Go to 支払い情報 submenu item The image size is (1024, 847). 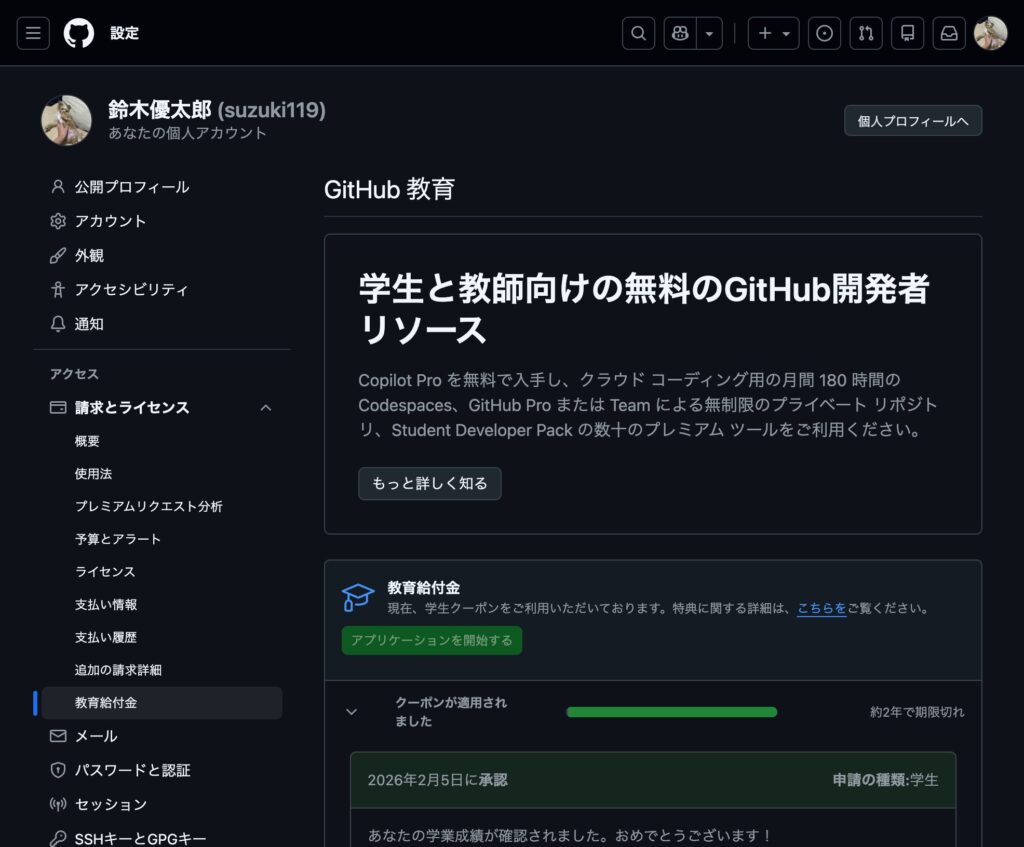106,604
